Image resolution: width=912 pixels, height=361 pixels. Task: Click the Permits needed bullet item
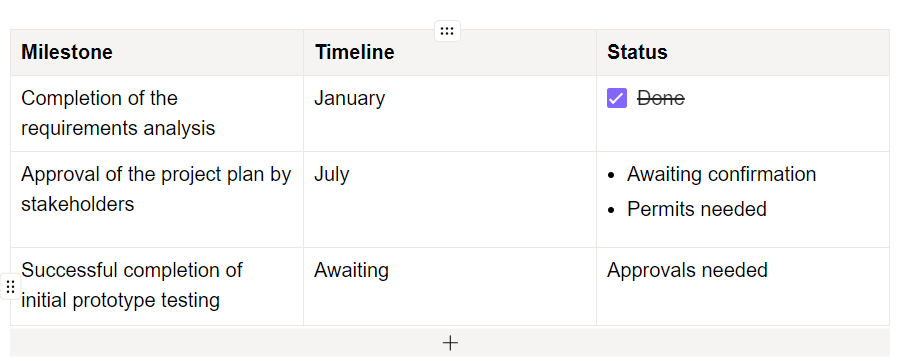pos(697,209)
